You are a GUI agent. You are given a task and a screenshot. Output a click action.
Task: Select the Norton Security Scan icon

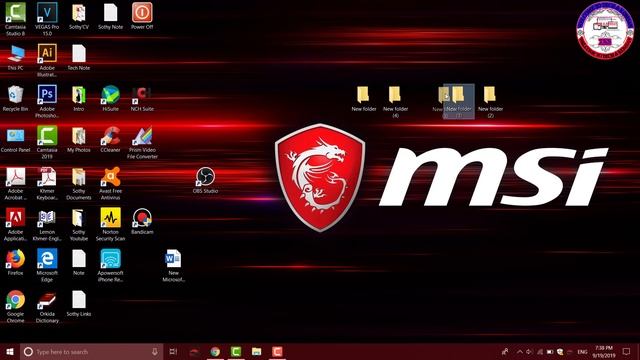tap(110, 218)
